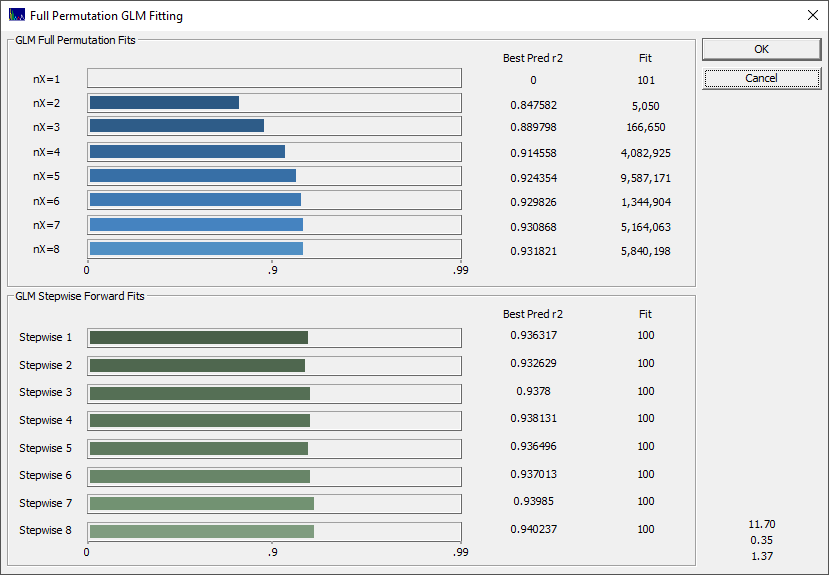Click the r2 value 0.930868
This screenshot has height=575, width=829.
pos(533,227)
